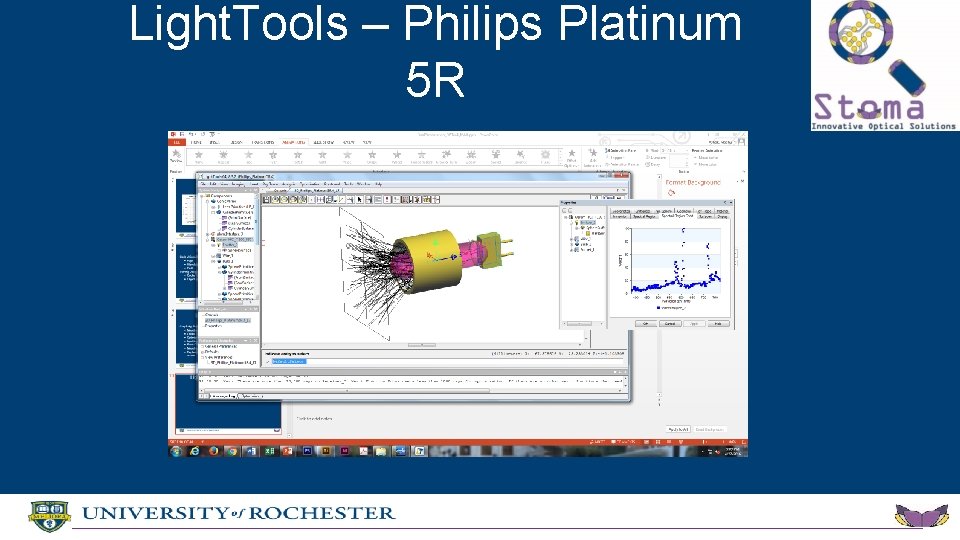Open Firefox from the taskbar
Screen dimensions: 960x540
click(213, 451)
